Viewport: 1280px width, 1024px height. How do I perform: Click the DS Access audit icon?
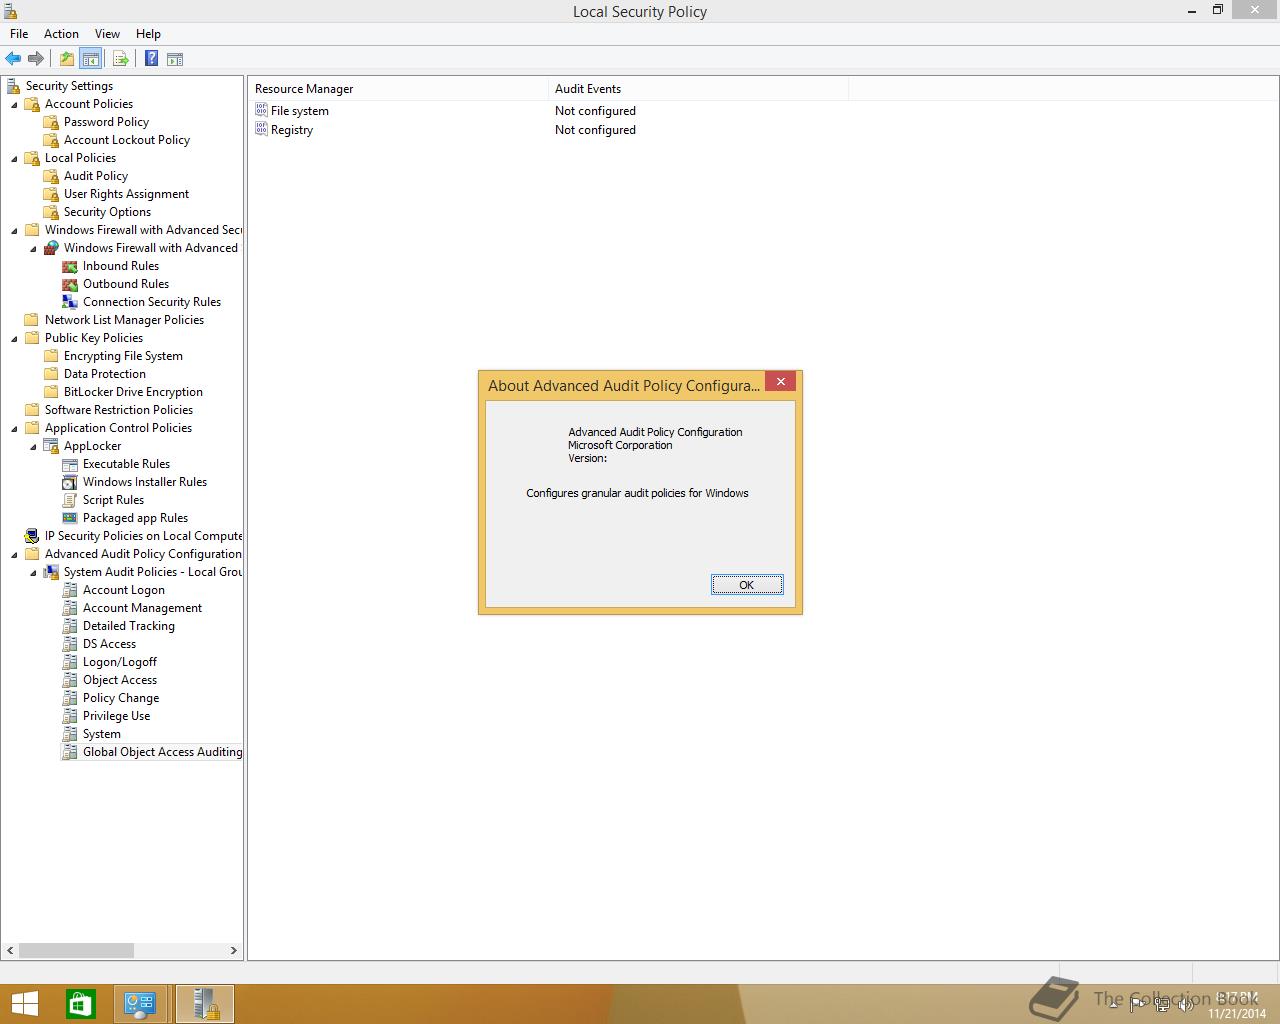click(x=70, y=644)
